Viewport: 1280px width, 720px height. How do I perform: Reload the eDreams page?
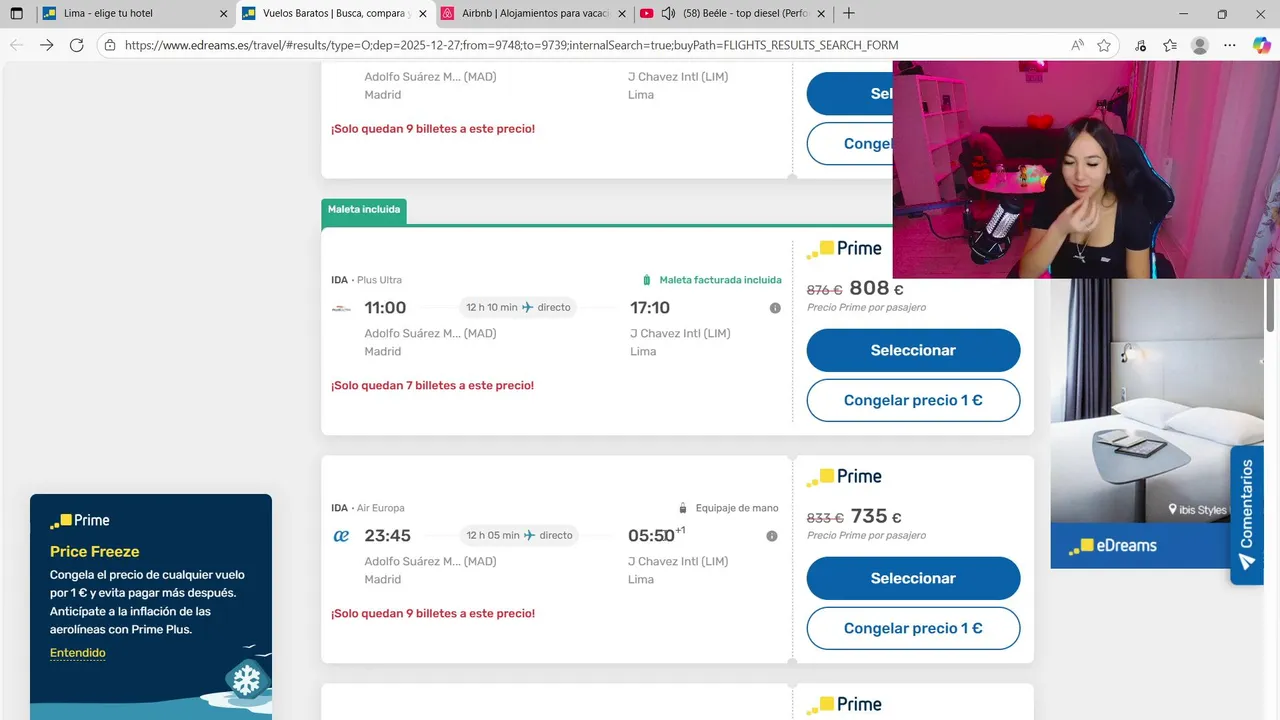tap(76, 45)
